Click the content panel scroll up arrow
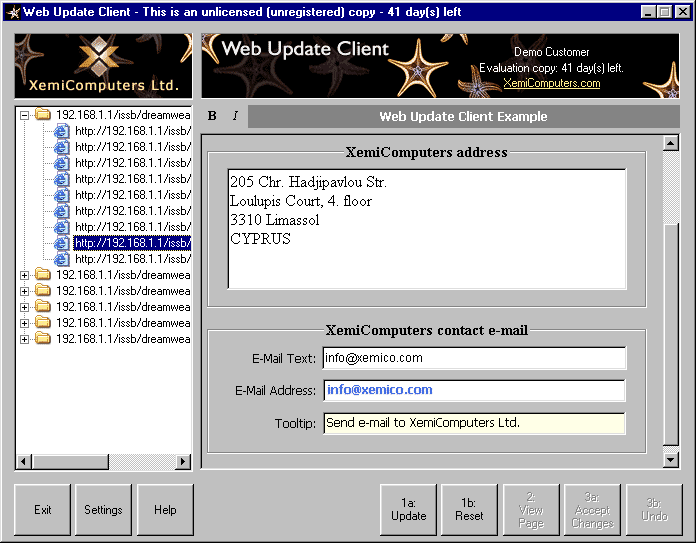696x543 pixels. click(671, 143)
